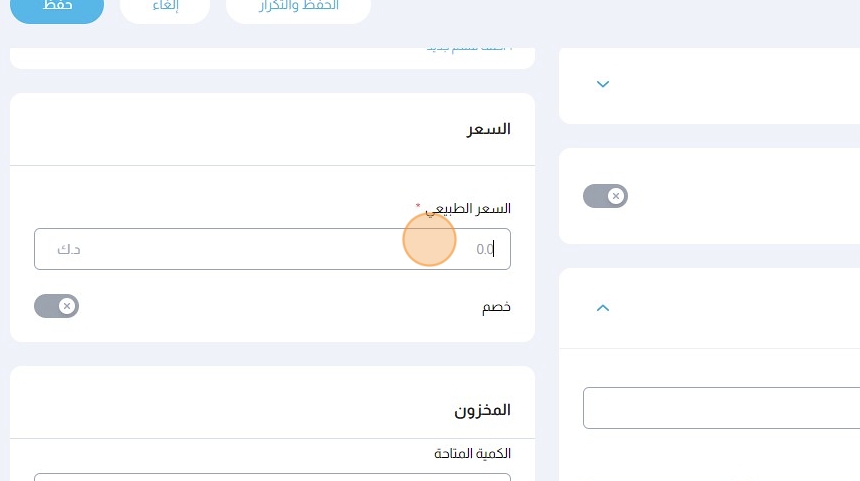Click the empty text field in right panel
Viewport: 860px width, 481px height.
point(720,408)
